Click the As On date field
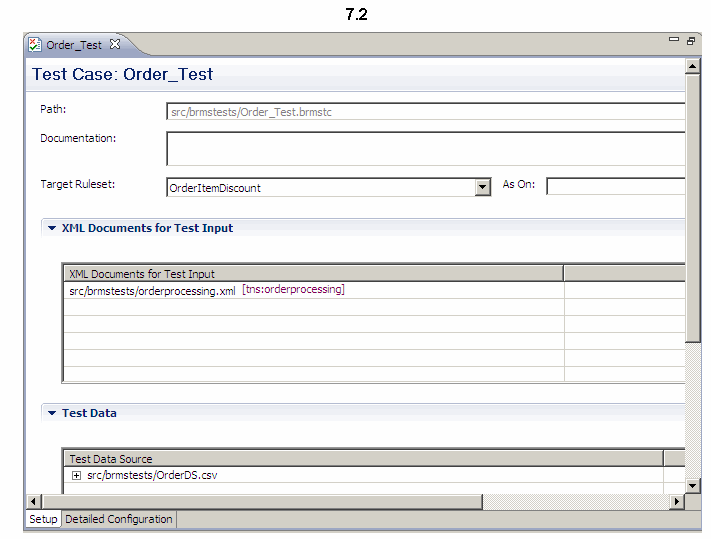Viewport: 711px width, 539px height. (615, 186)
